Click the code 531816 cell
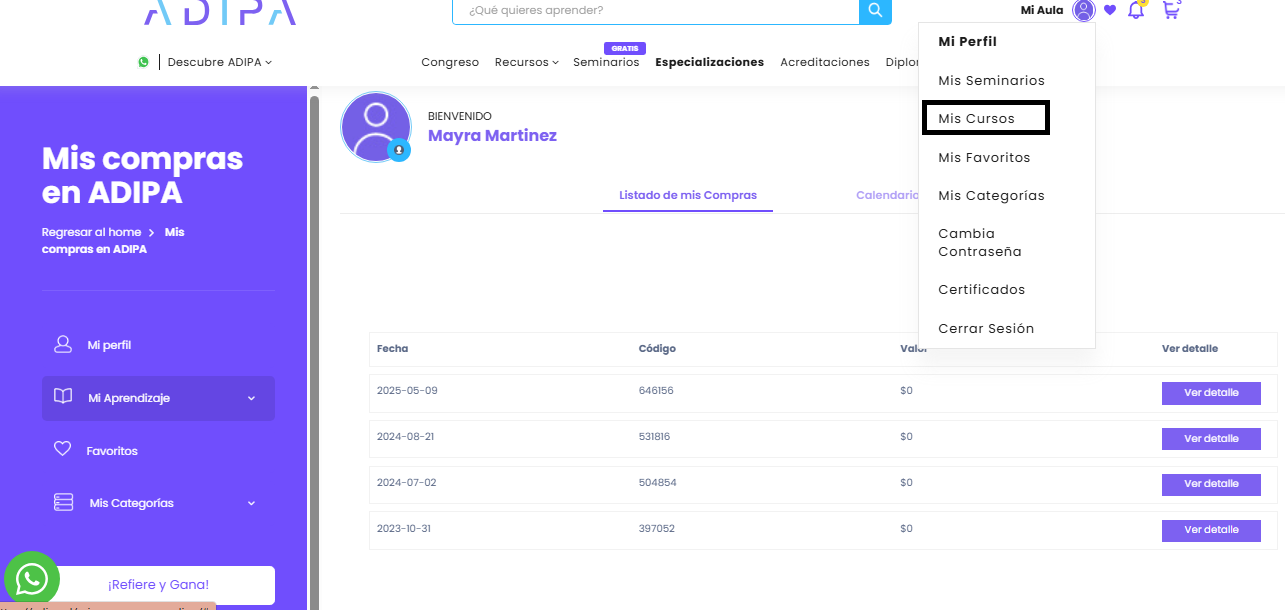 (x=654, y=436)
